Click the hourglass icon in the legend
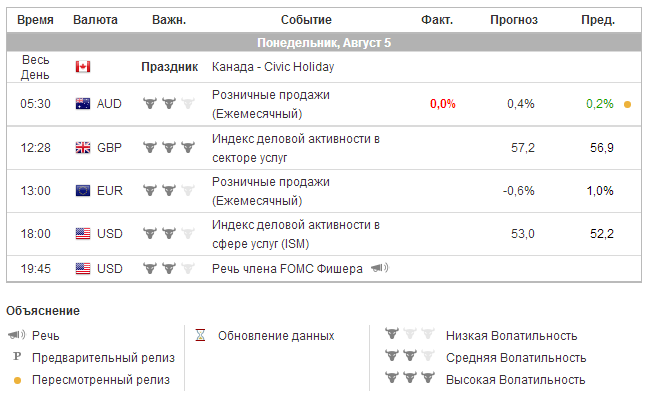 point(200,336)
